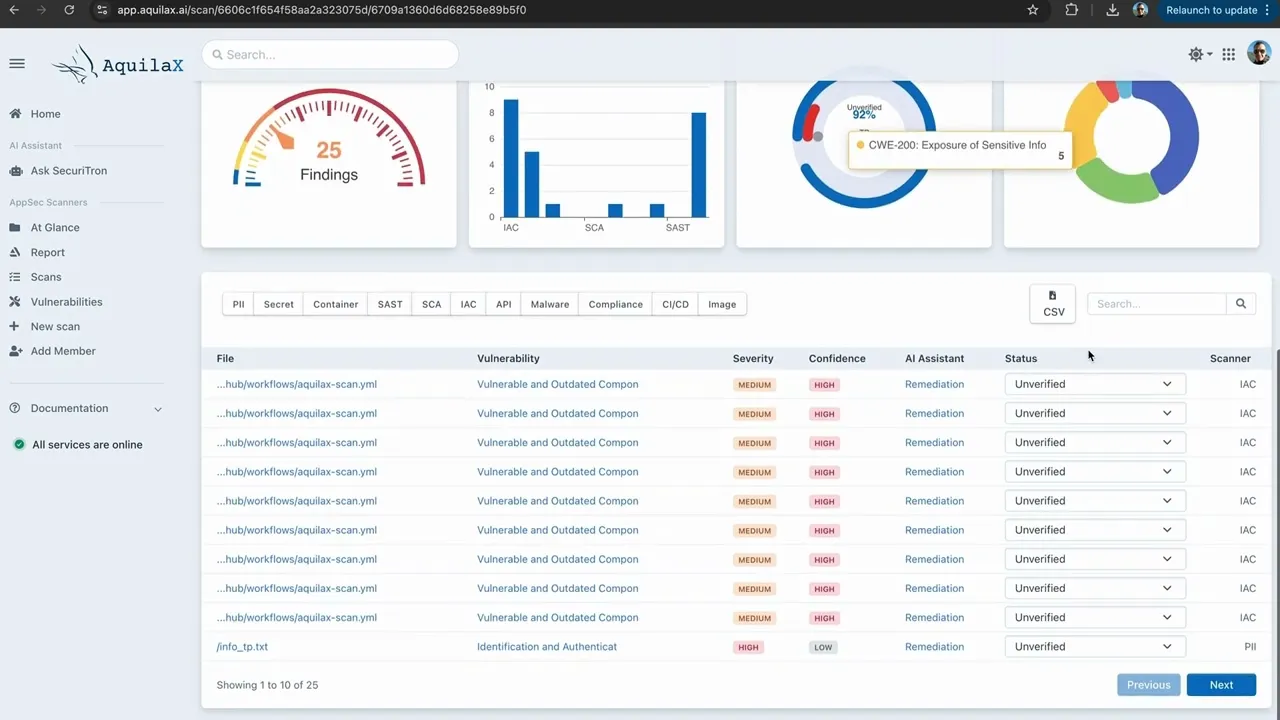Open Report in sidebar
This screenshot has height=720, width=1280.
(x=47, y=253)
